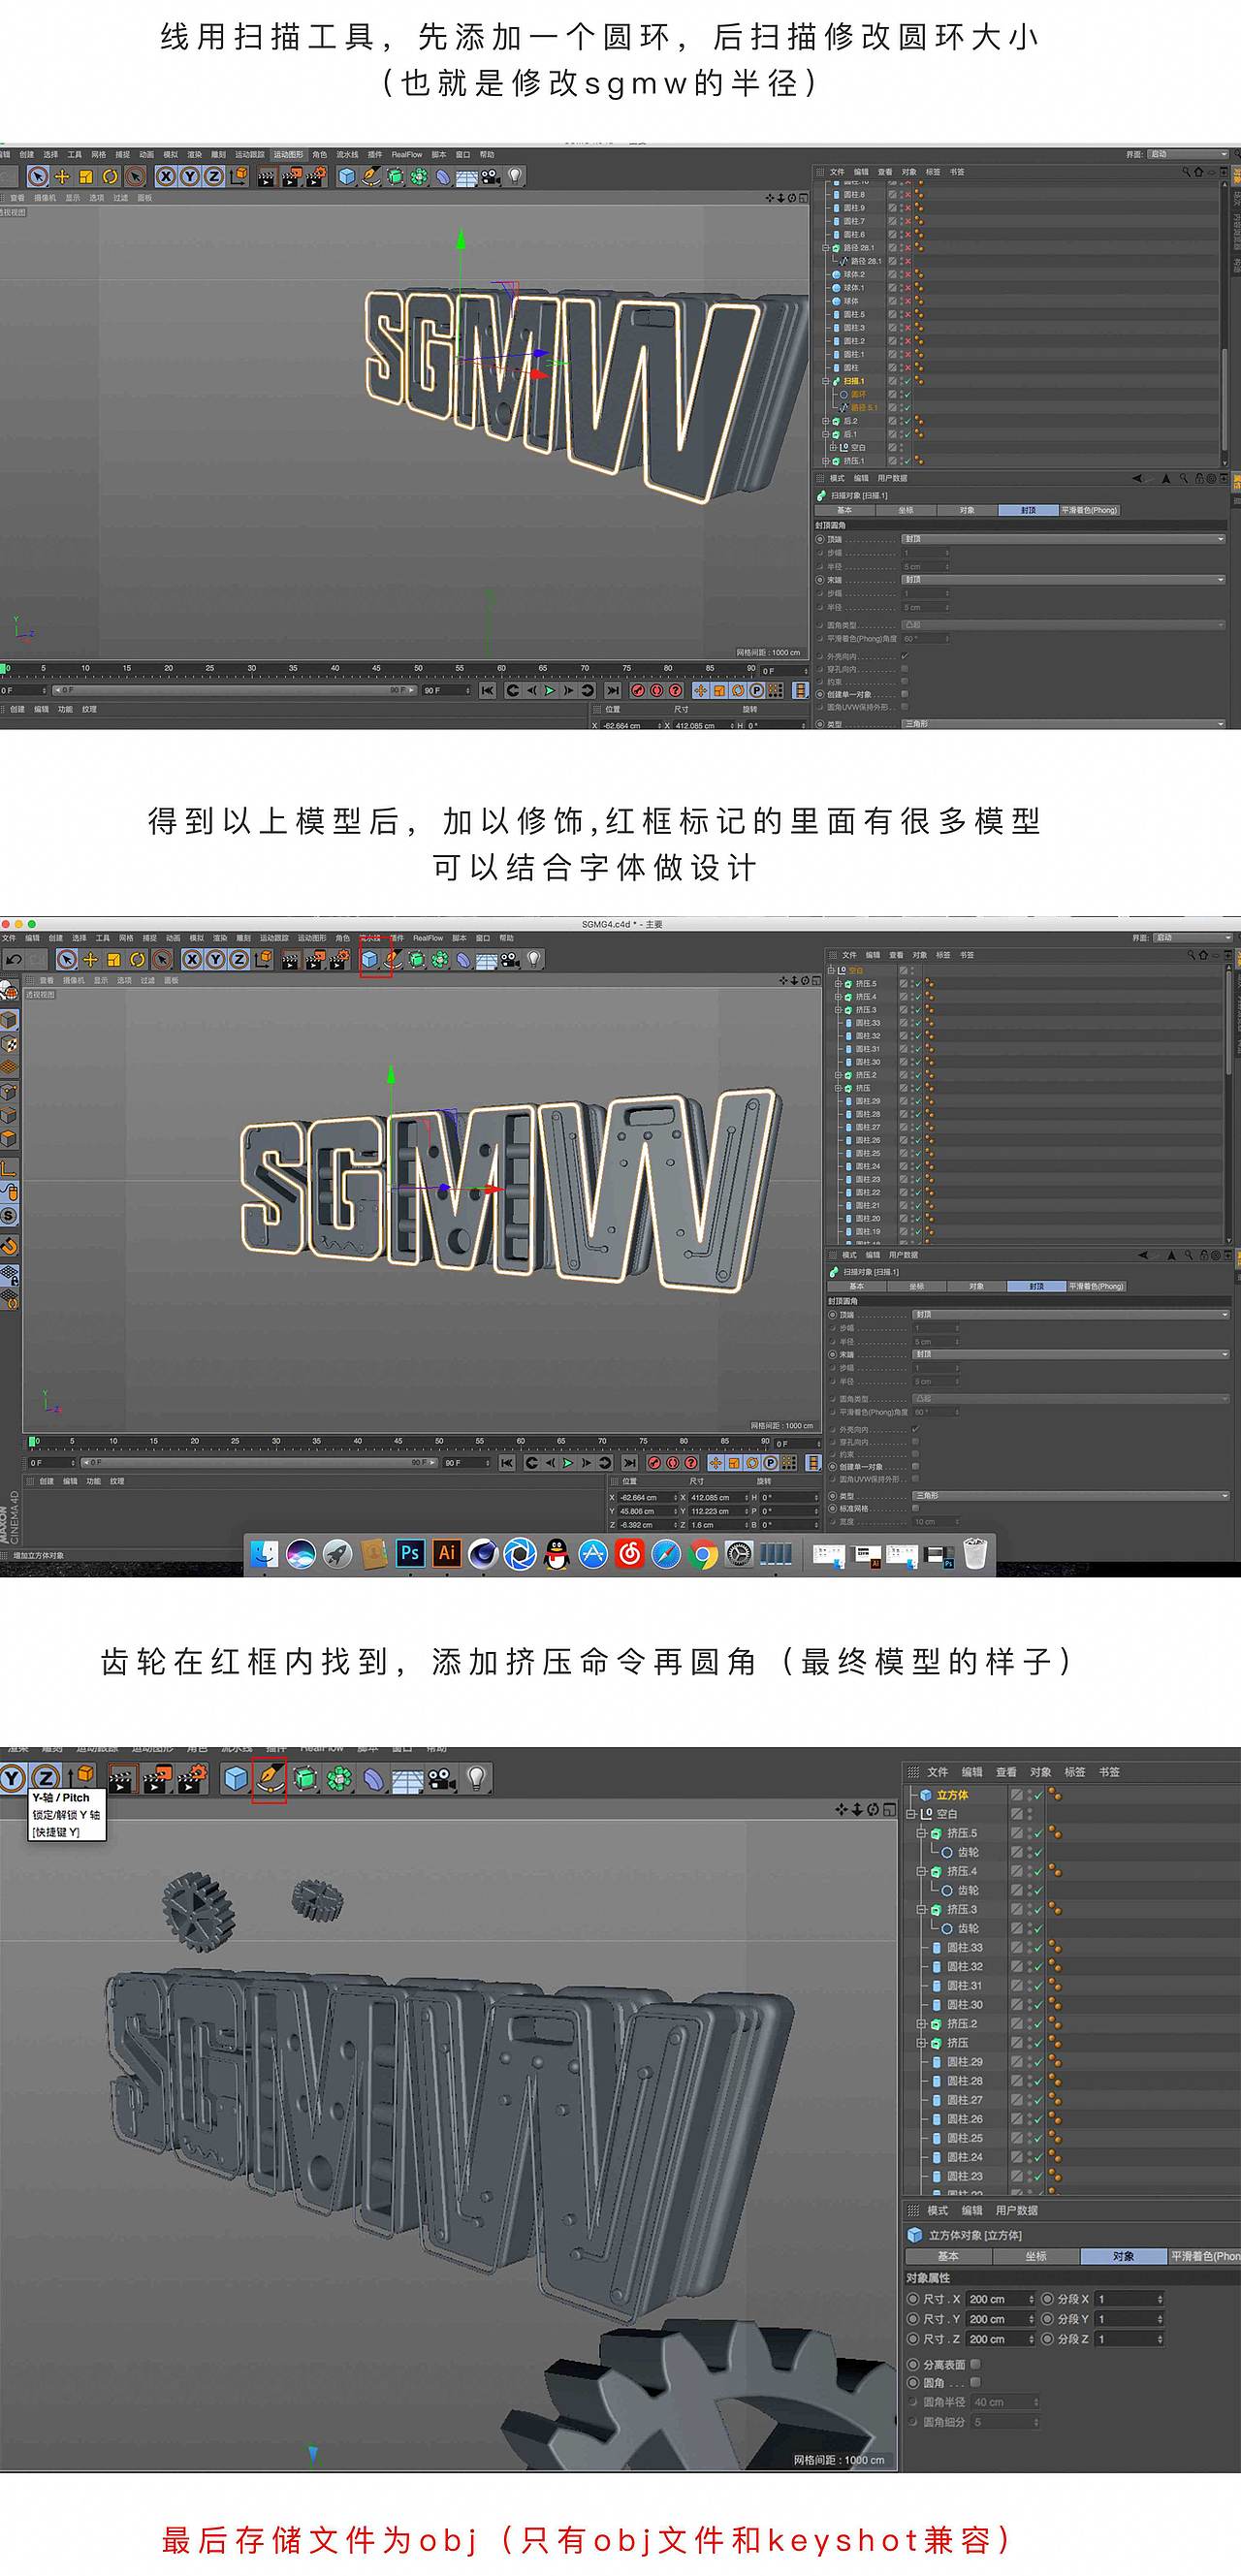
Task: Click the 尺寸 . Y stepper arrows, bottom screenshot
Action: (x=1032, y=2319)
